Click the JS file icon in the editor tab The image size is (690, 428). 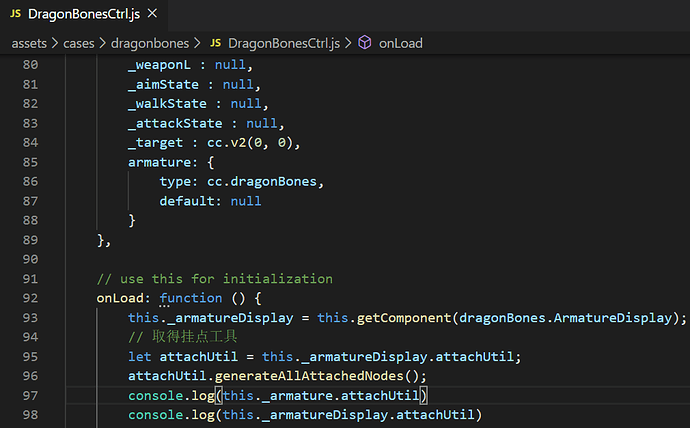click(16, 14)
